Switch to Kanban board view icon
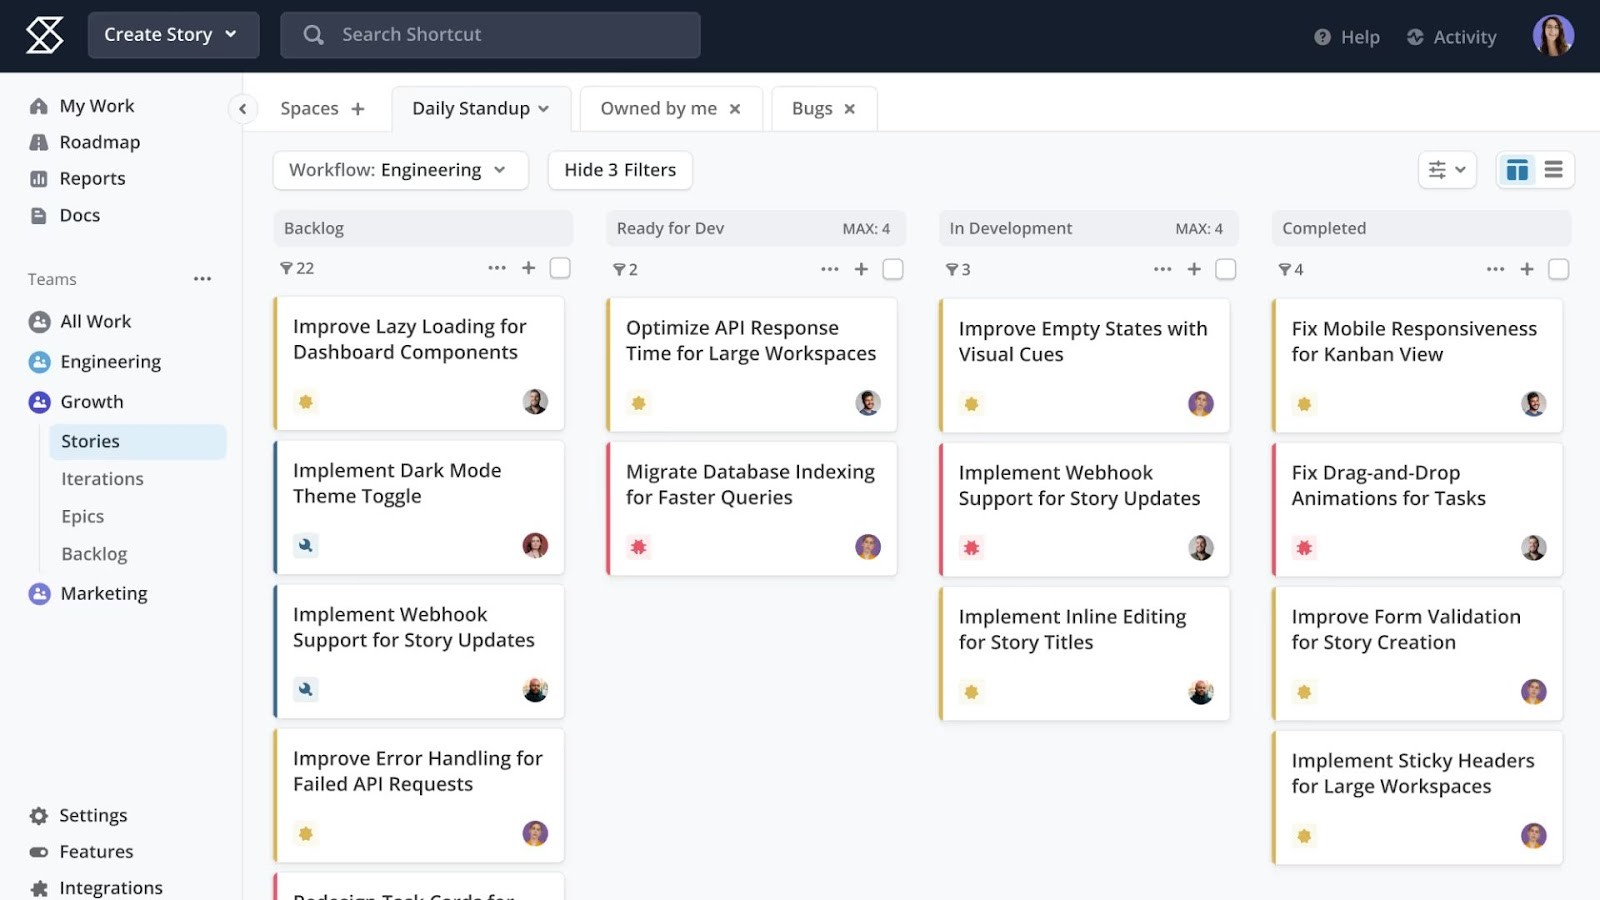The height and width of the screenshot is (900, 1600). 1516,169
